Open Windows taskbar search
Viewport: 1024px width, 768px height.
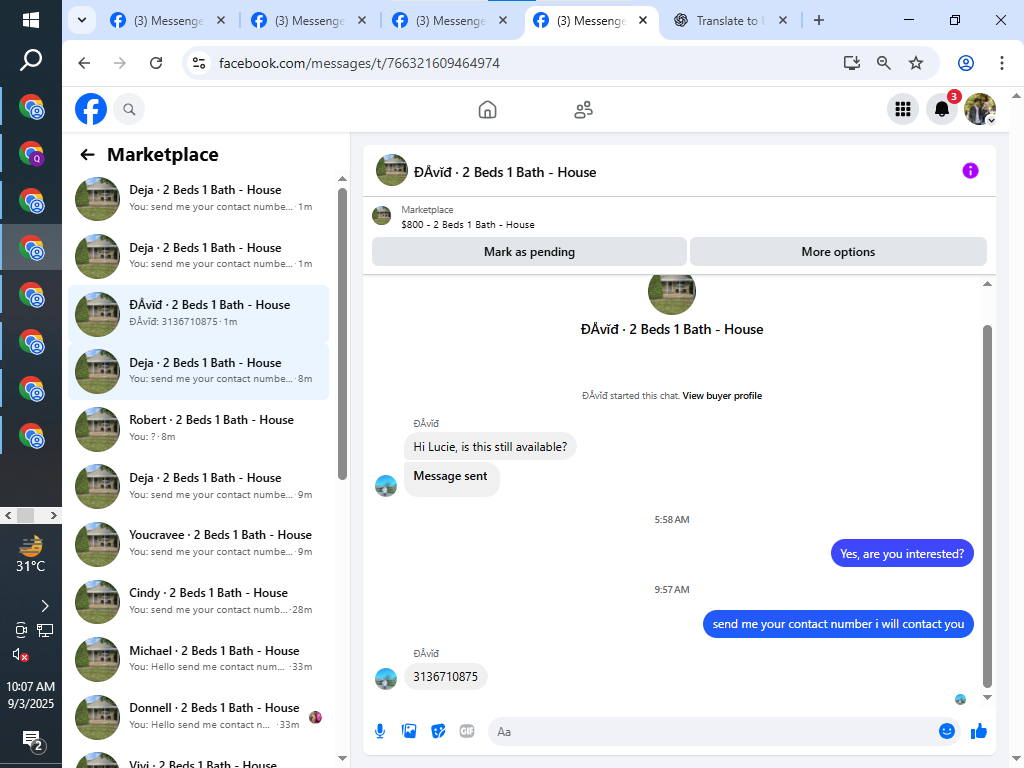pyautogui.click(x=31, y=61)
